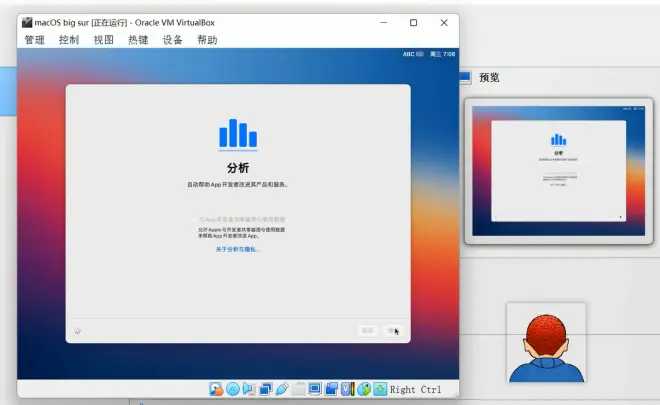The height and width of the screenshot is (405, 660).
Task: Click the VirtualBox window title icon
Action: click(27, 22)
